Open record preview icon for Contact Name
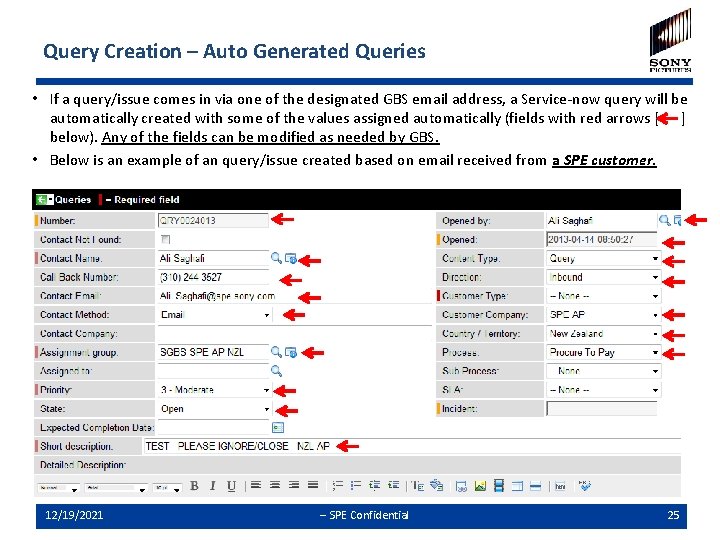The image size is (720, 540). 290,259
